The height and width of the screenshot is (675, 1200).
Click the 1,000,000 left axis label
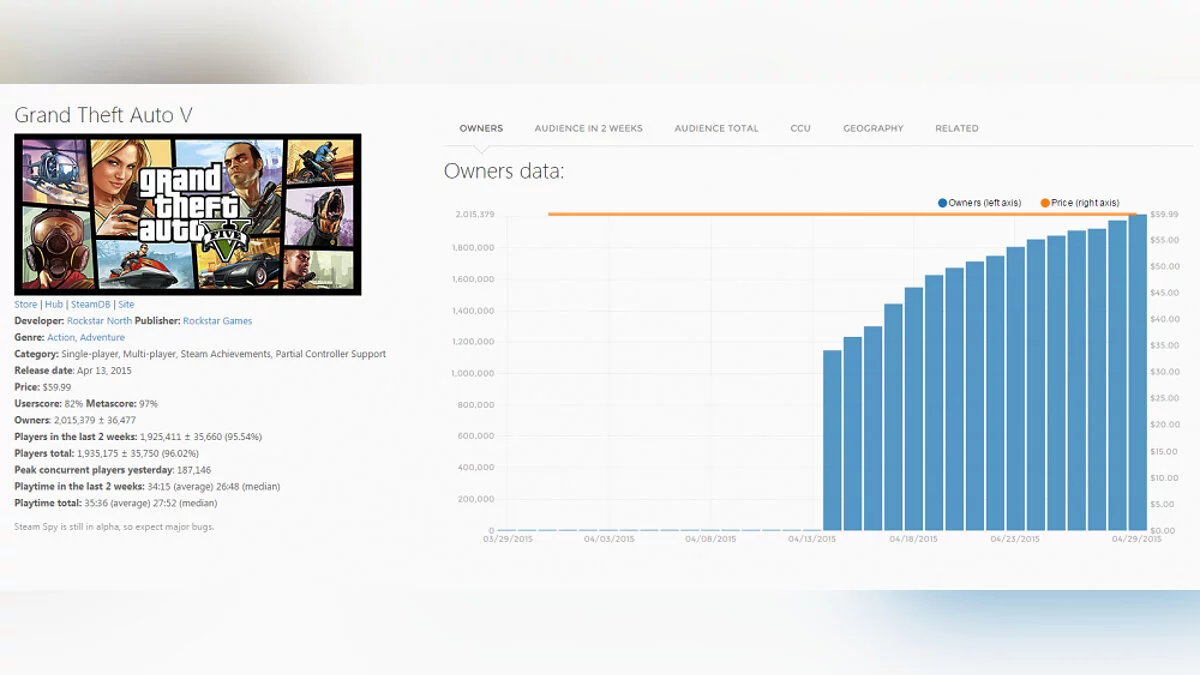tap(474, 373)
